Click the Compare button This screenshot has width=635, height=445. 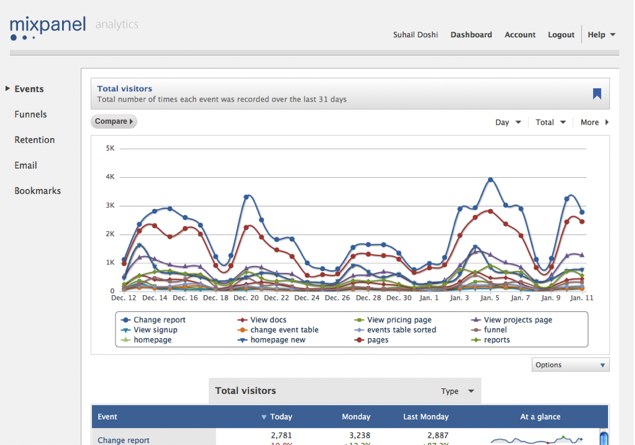click(x=114, y=122)
